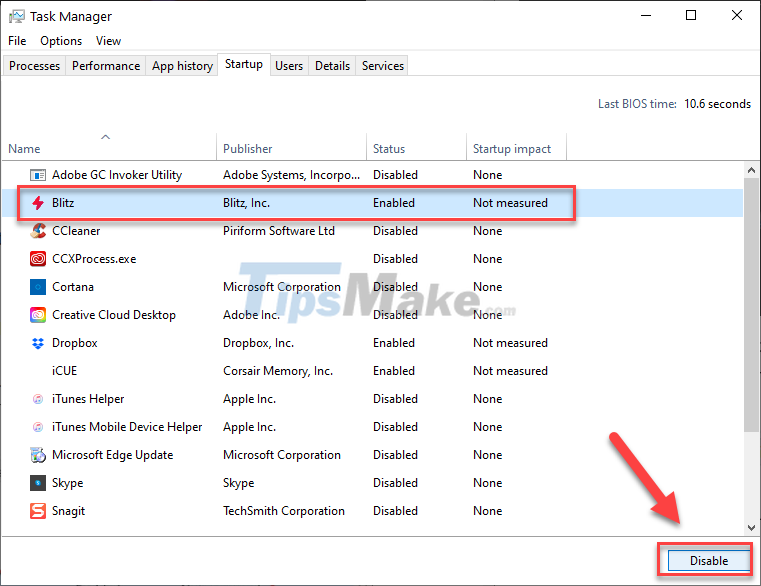Select the iCUE row name
The width and height of the screenshot is (761, 586).
tap(65, 371)
